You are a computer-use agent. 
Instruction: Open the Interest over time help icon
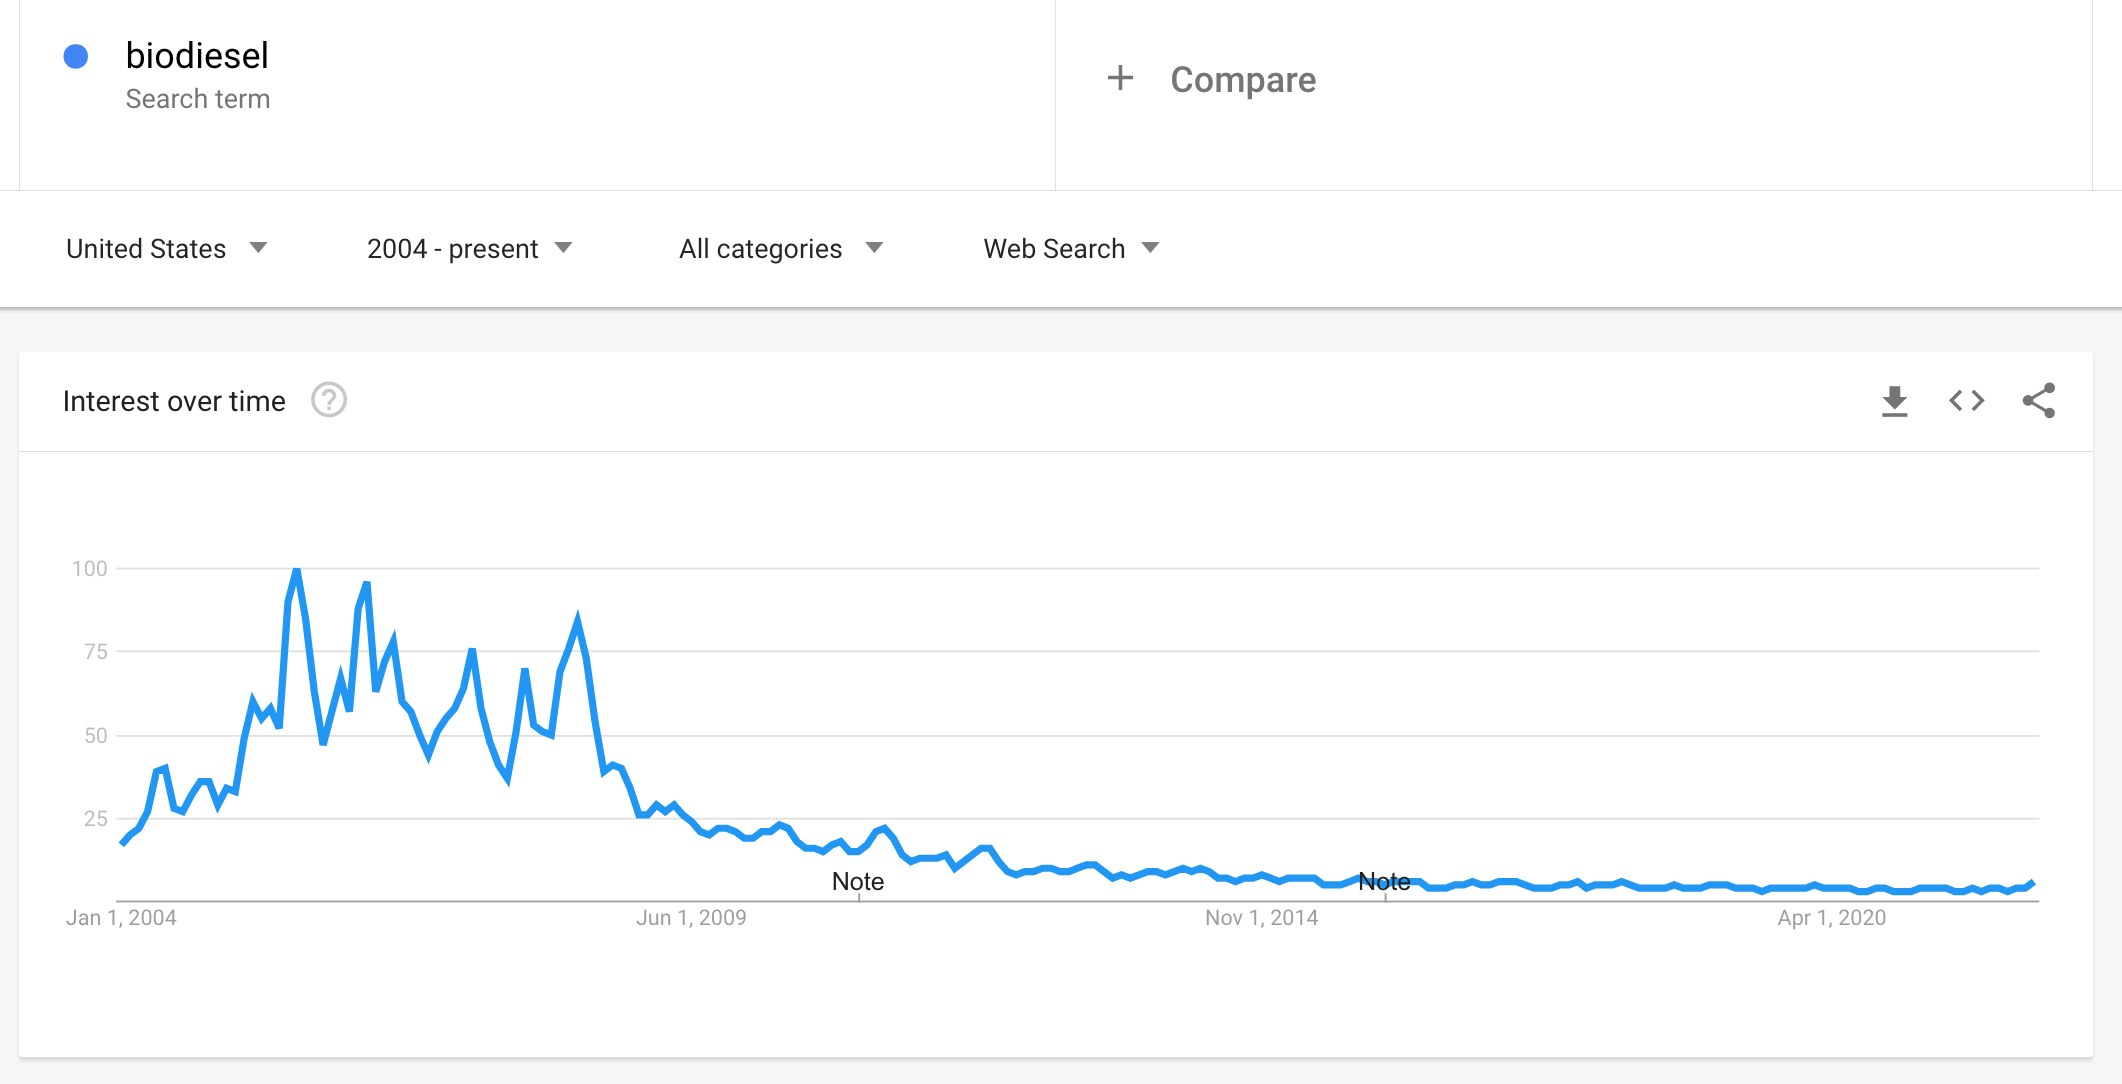329,400
